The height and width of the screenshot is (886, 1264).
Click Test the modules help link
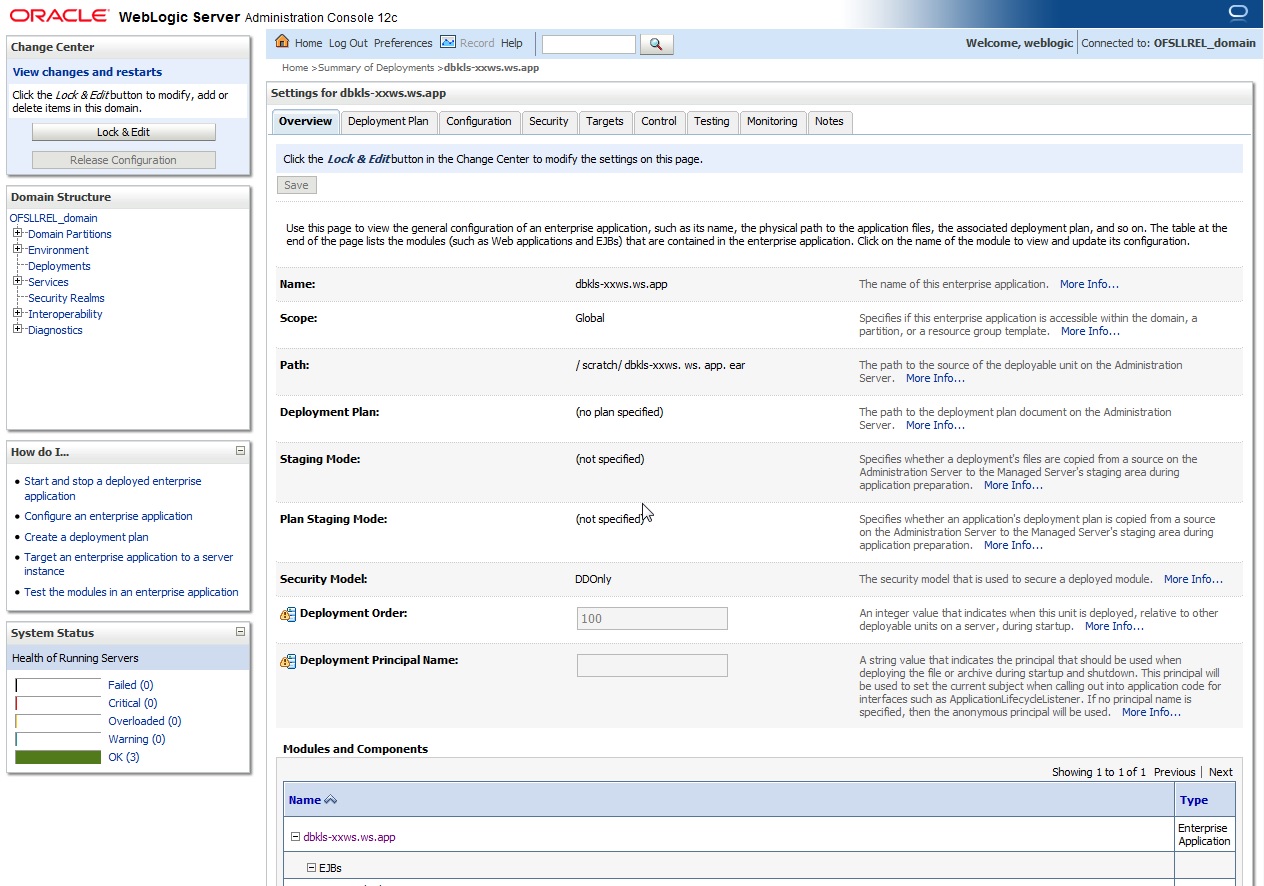[x=131, y=592]
